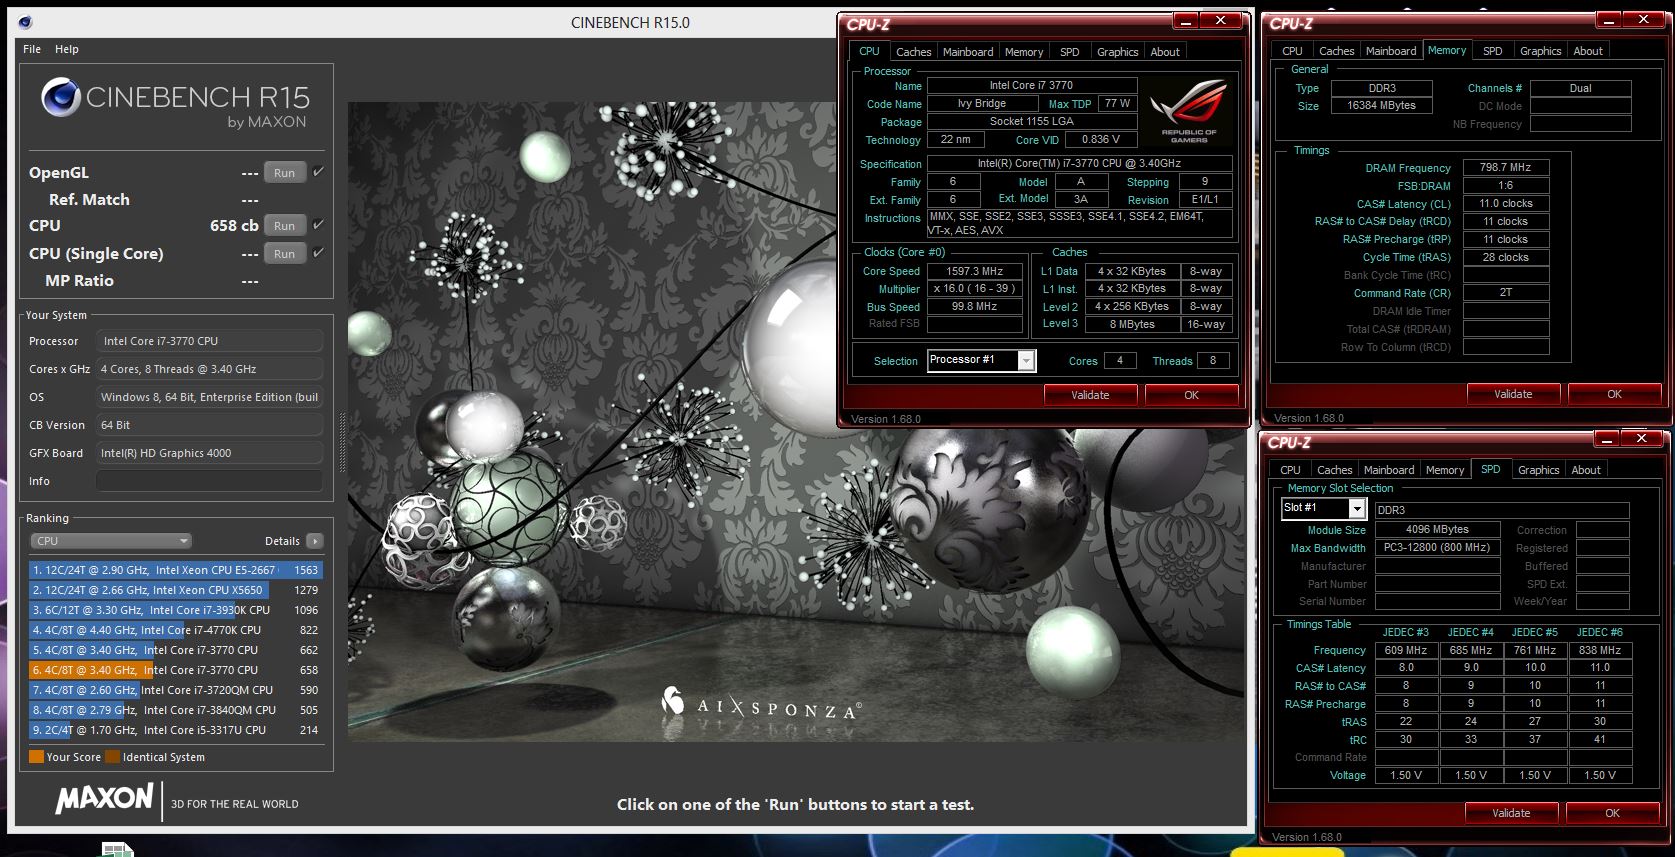Select ranking row Core i7-4770K CPU
Screen dimensions: 1675x857
click(x=176, y=630)
